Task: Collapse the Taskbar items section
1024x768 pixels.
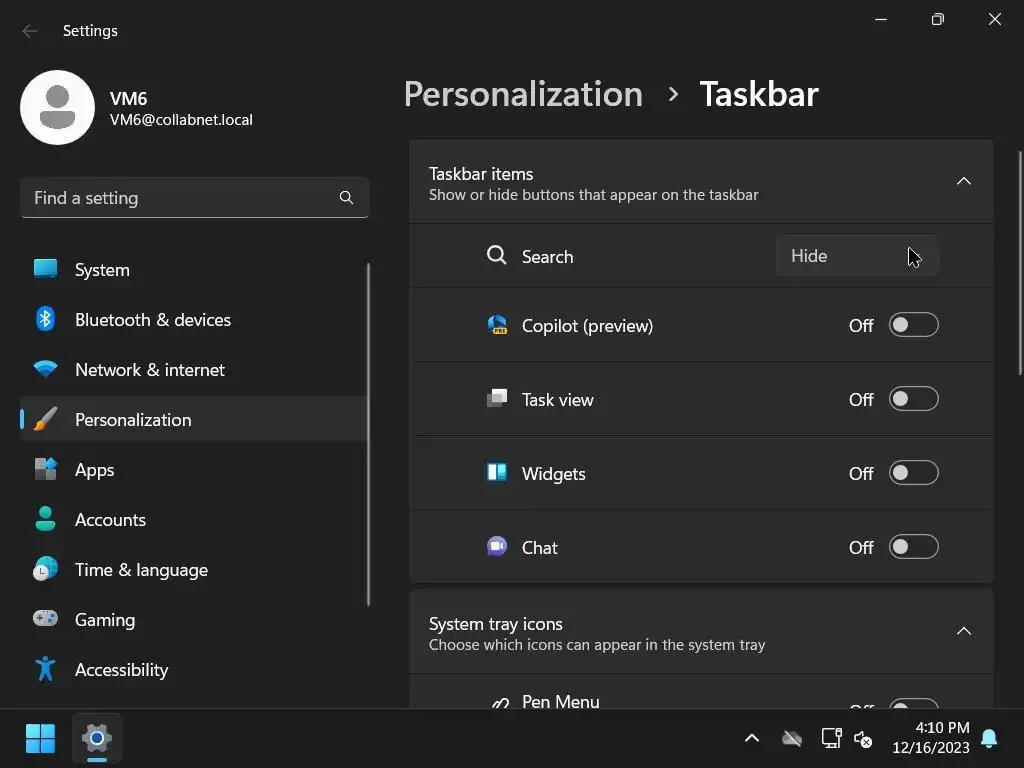Action: pos(964,181)
